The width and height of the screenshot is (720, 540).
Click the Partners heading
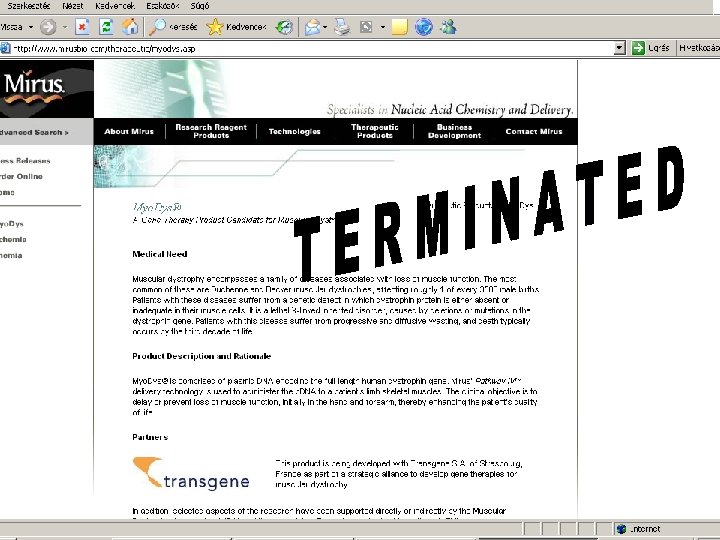pyautogui.click(x=150, y=437)
